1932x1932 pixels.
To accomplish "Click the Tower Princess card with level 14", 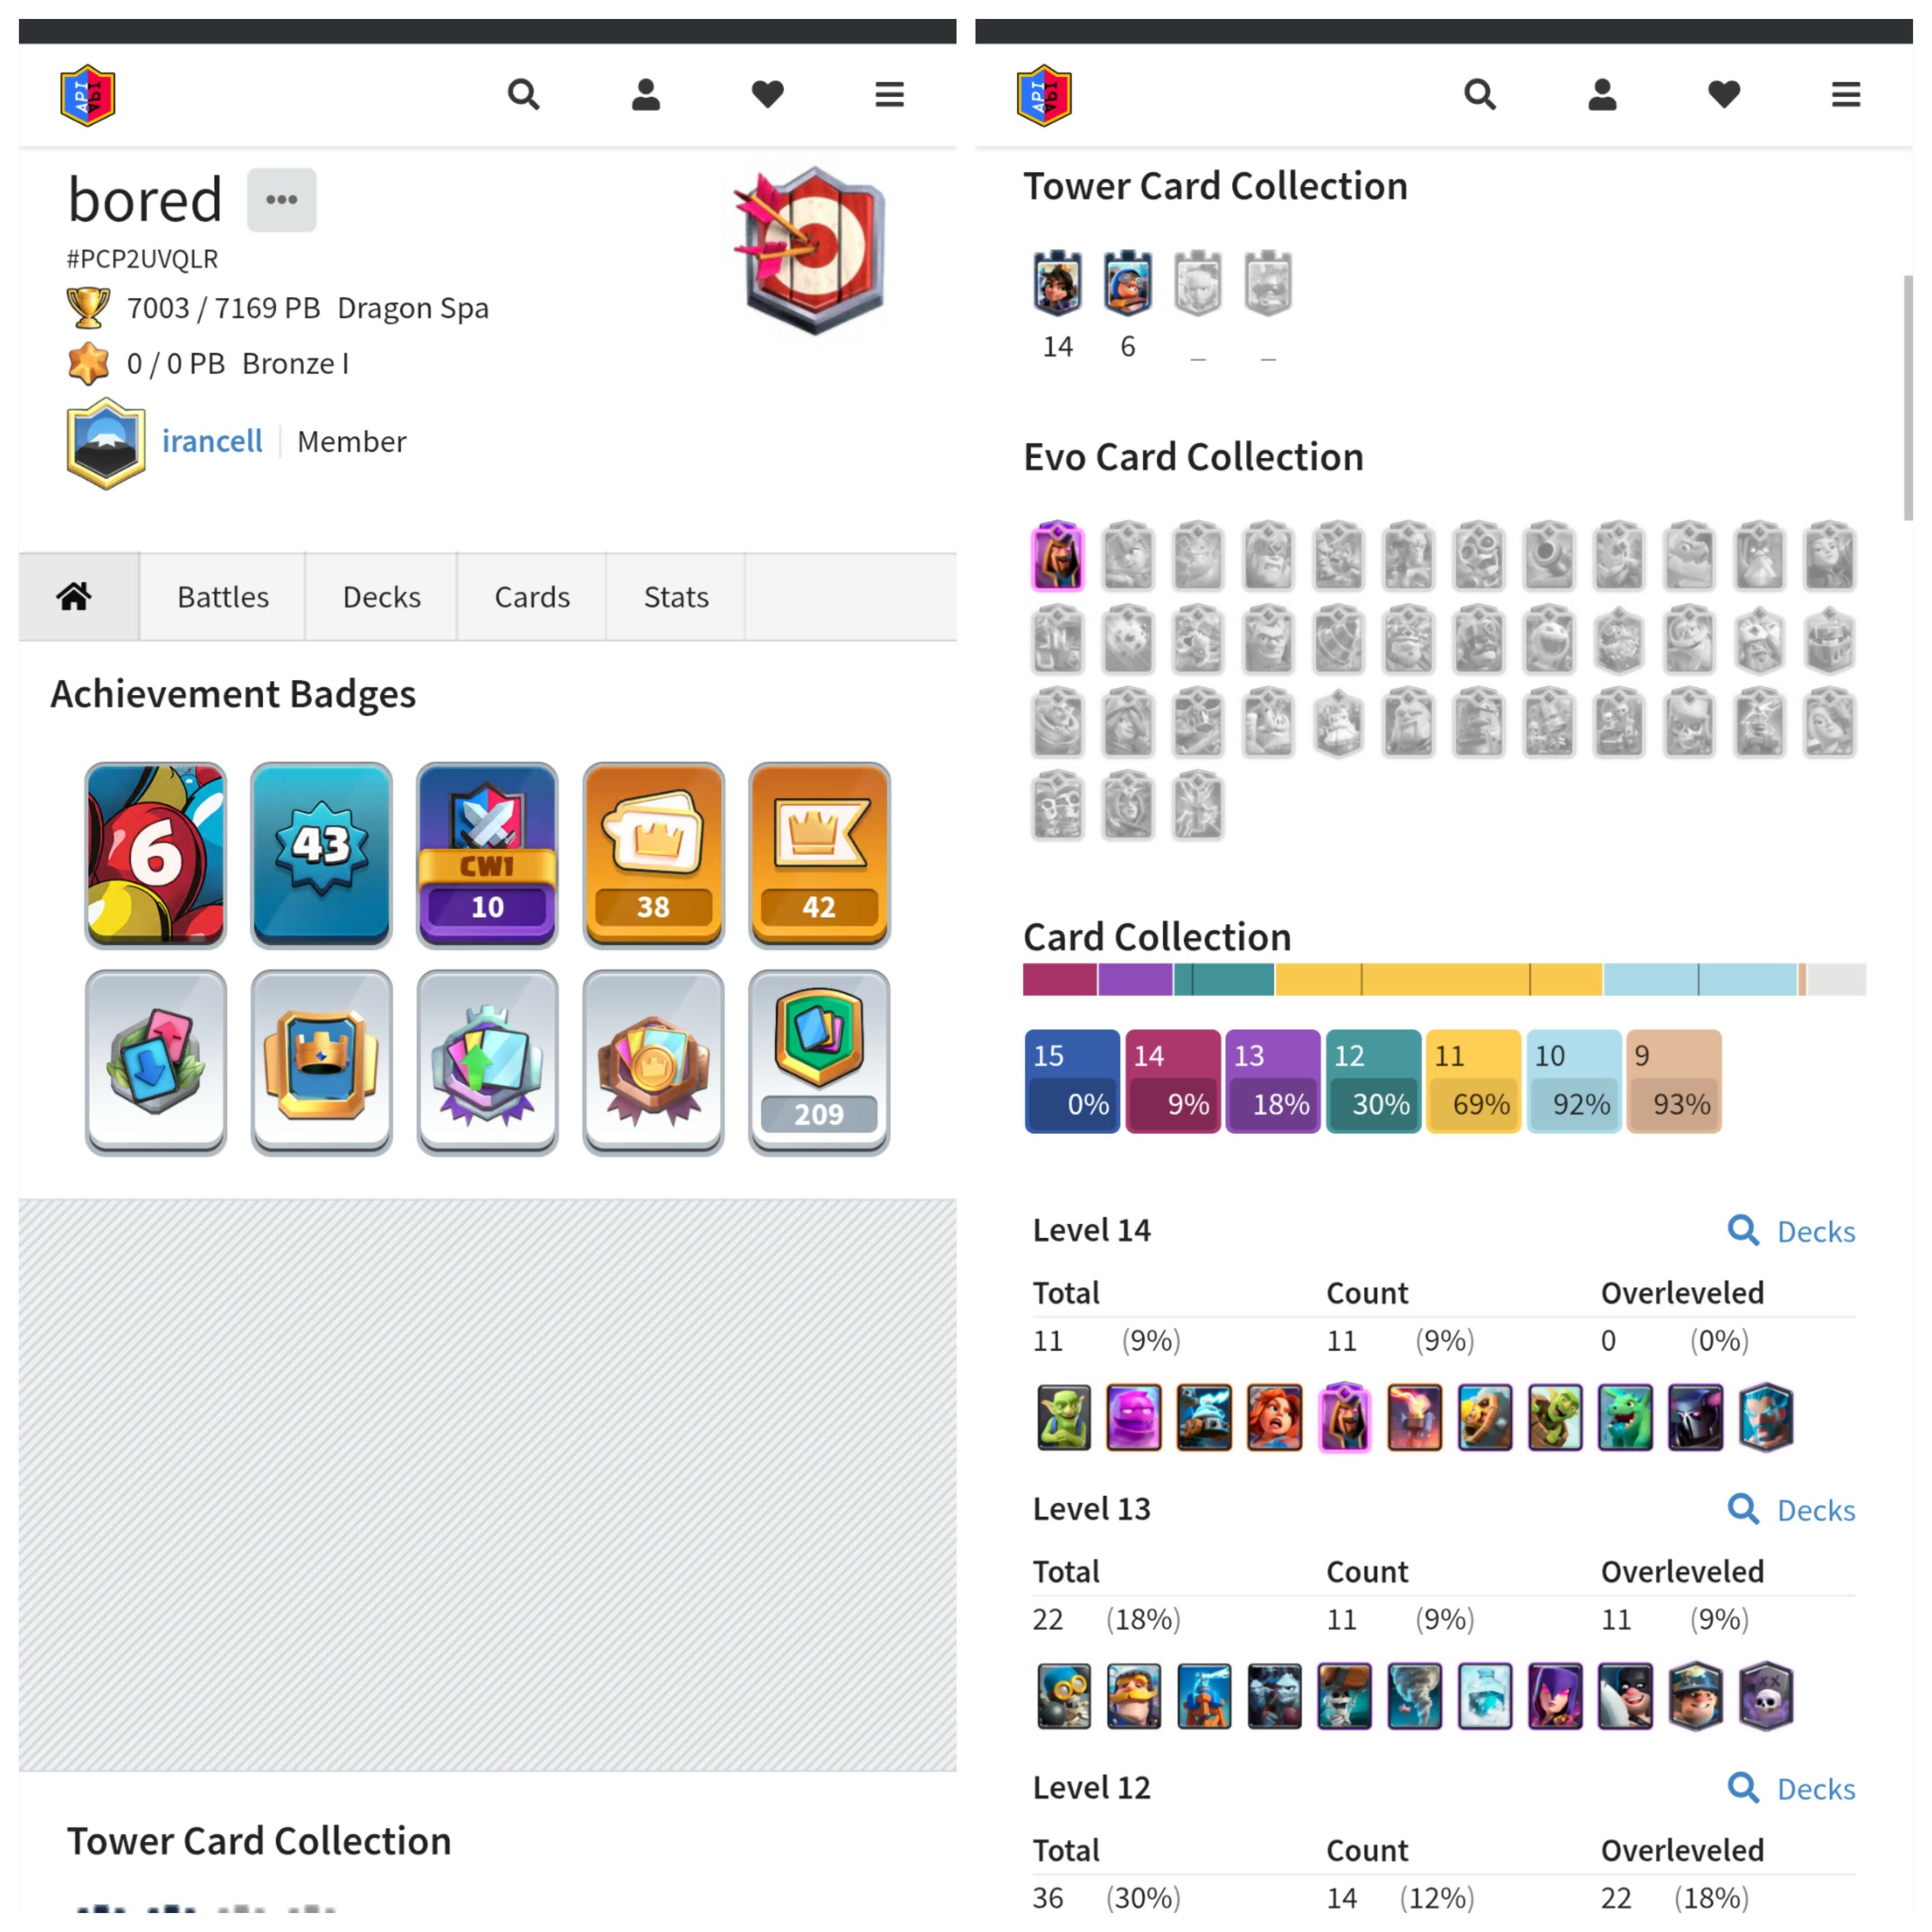I will pos(1058,283).
